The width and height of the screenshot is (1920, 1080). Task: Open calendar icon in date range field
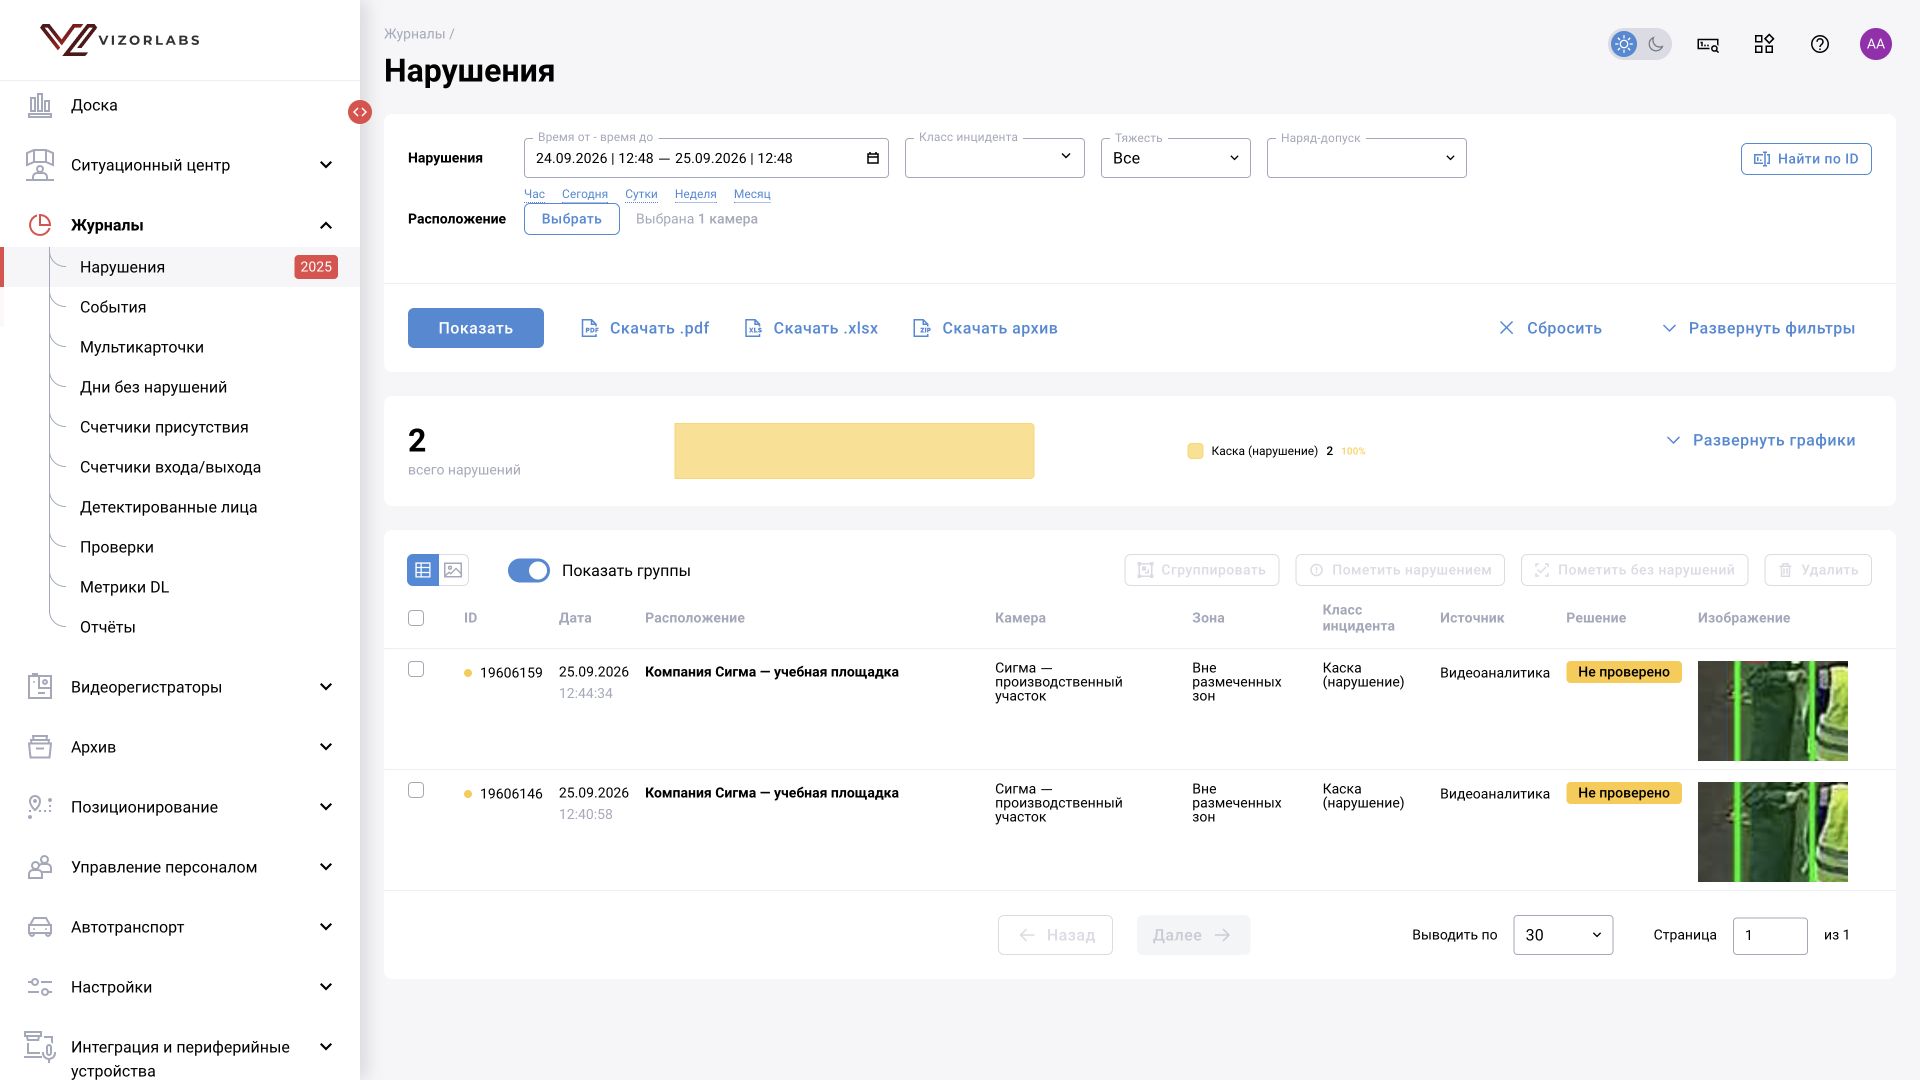(x=872, y=158)
